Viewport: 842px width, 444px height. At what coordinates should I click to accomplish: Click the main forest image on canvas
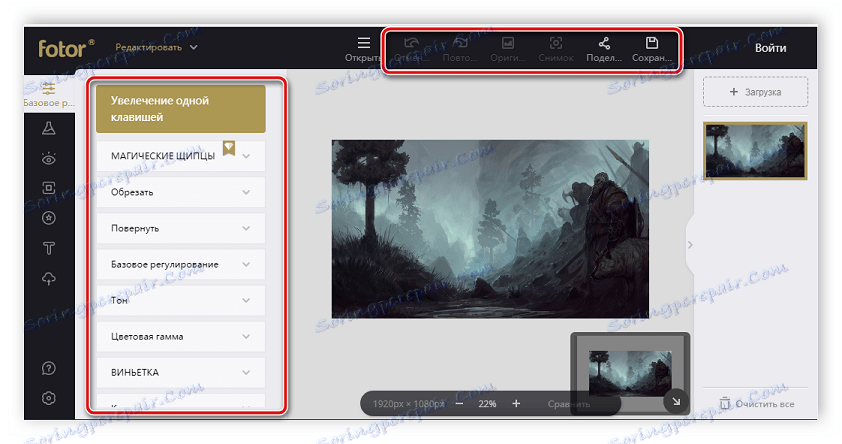pyautogui.click(x=490, y=229)
